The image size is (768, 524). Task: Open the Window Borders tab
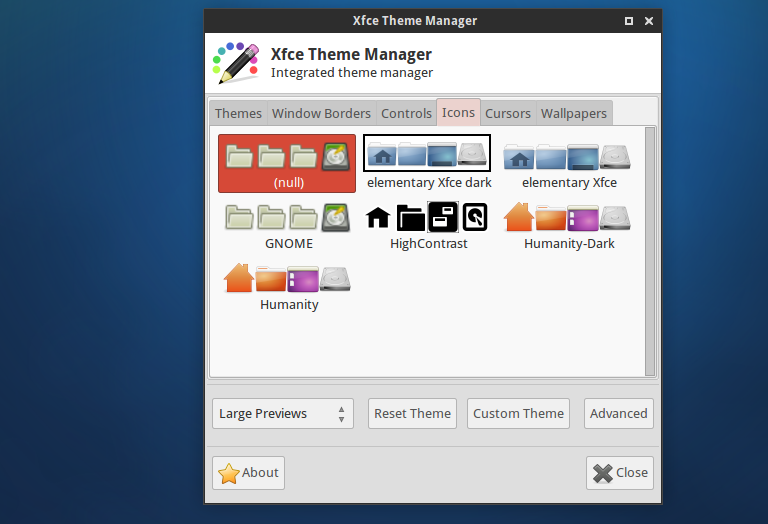321,113
